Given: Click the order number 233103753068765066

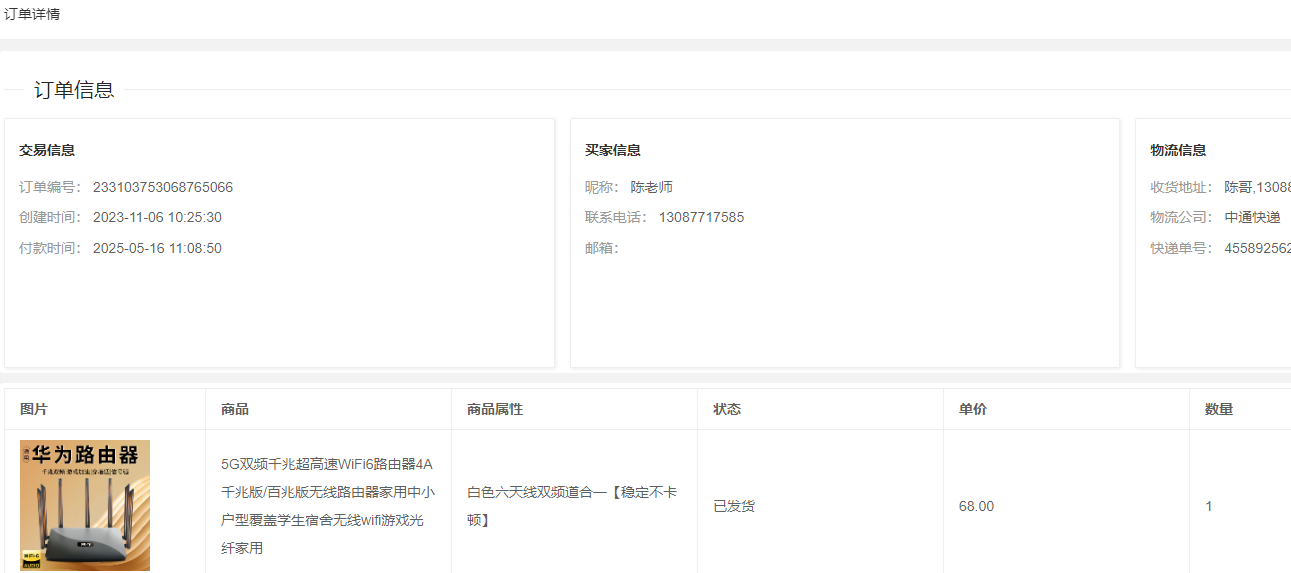Looking at the screenshot, I should [x=163, y=187].
